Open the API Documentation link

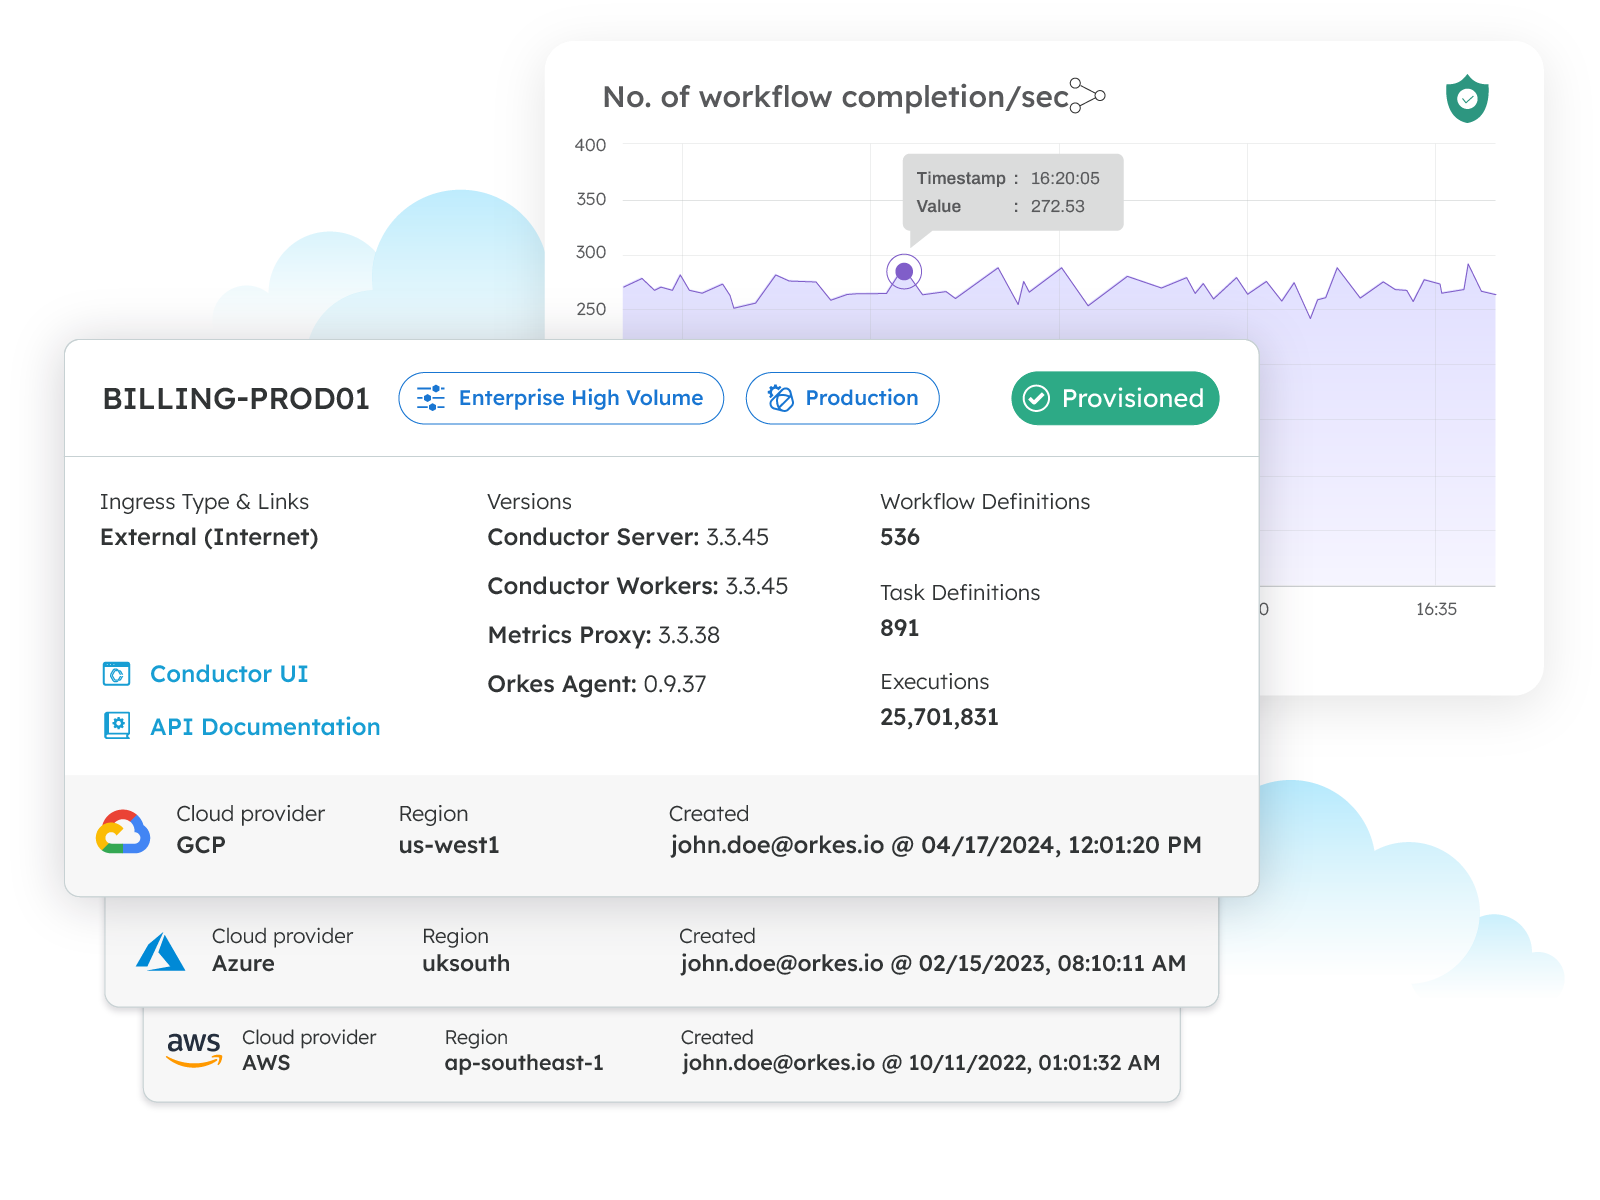pyautogui.click(x=265, y=727)
